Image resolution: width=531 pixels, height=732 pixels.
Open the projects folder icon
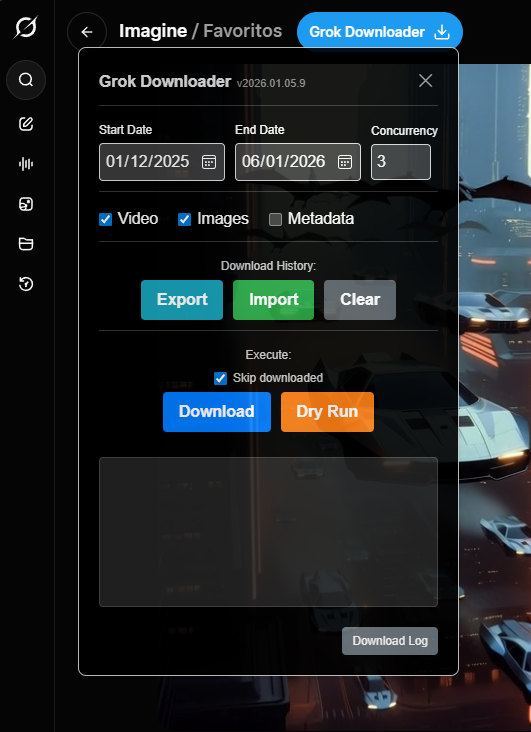(26, 244)
